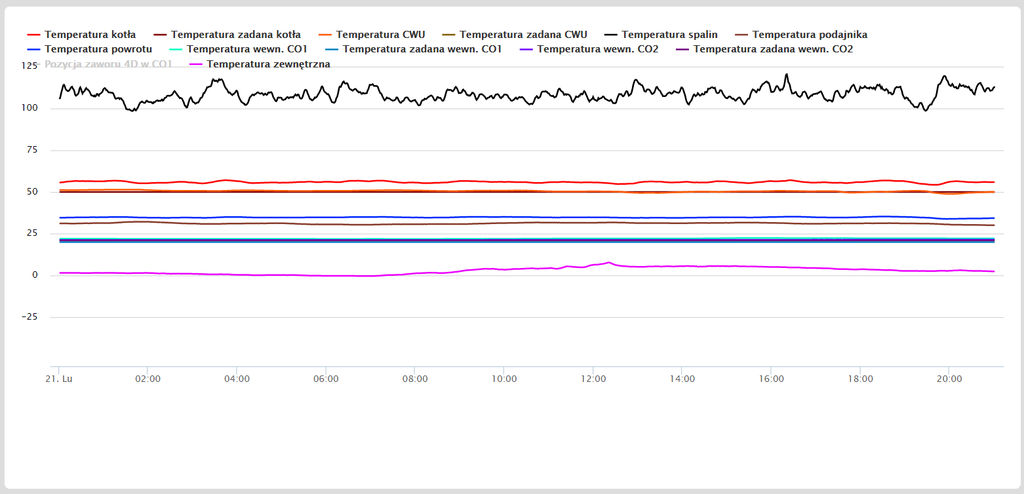Click the 20:00 tick label on x-axis
1024x494 pixels.
pos(949,379)
